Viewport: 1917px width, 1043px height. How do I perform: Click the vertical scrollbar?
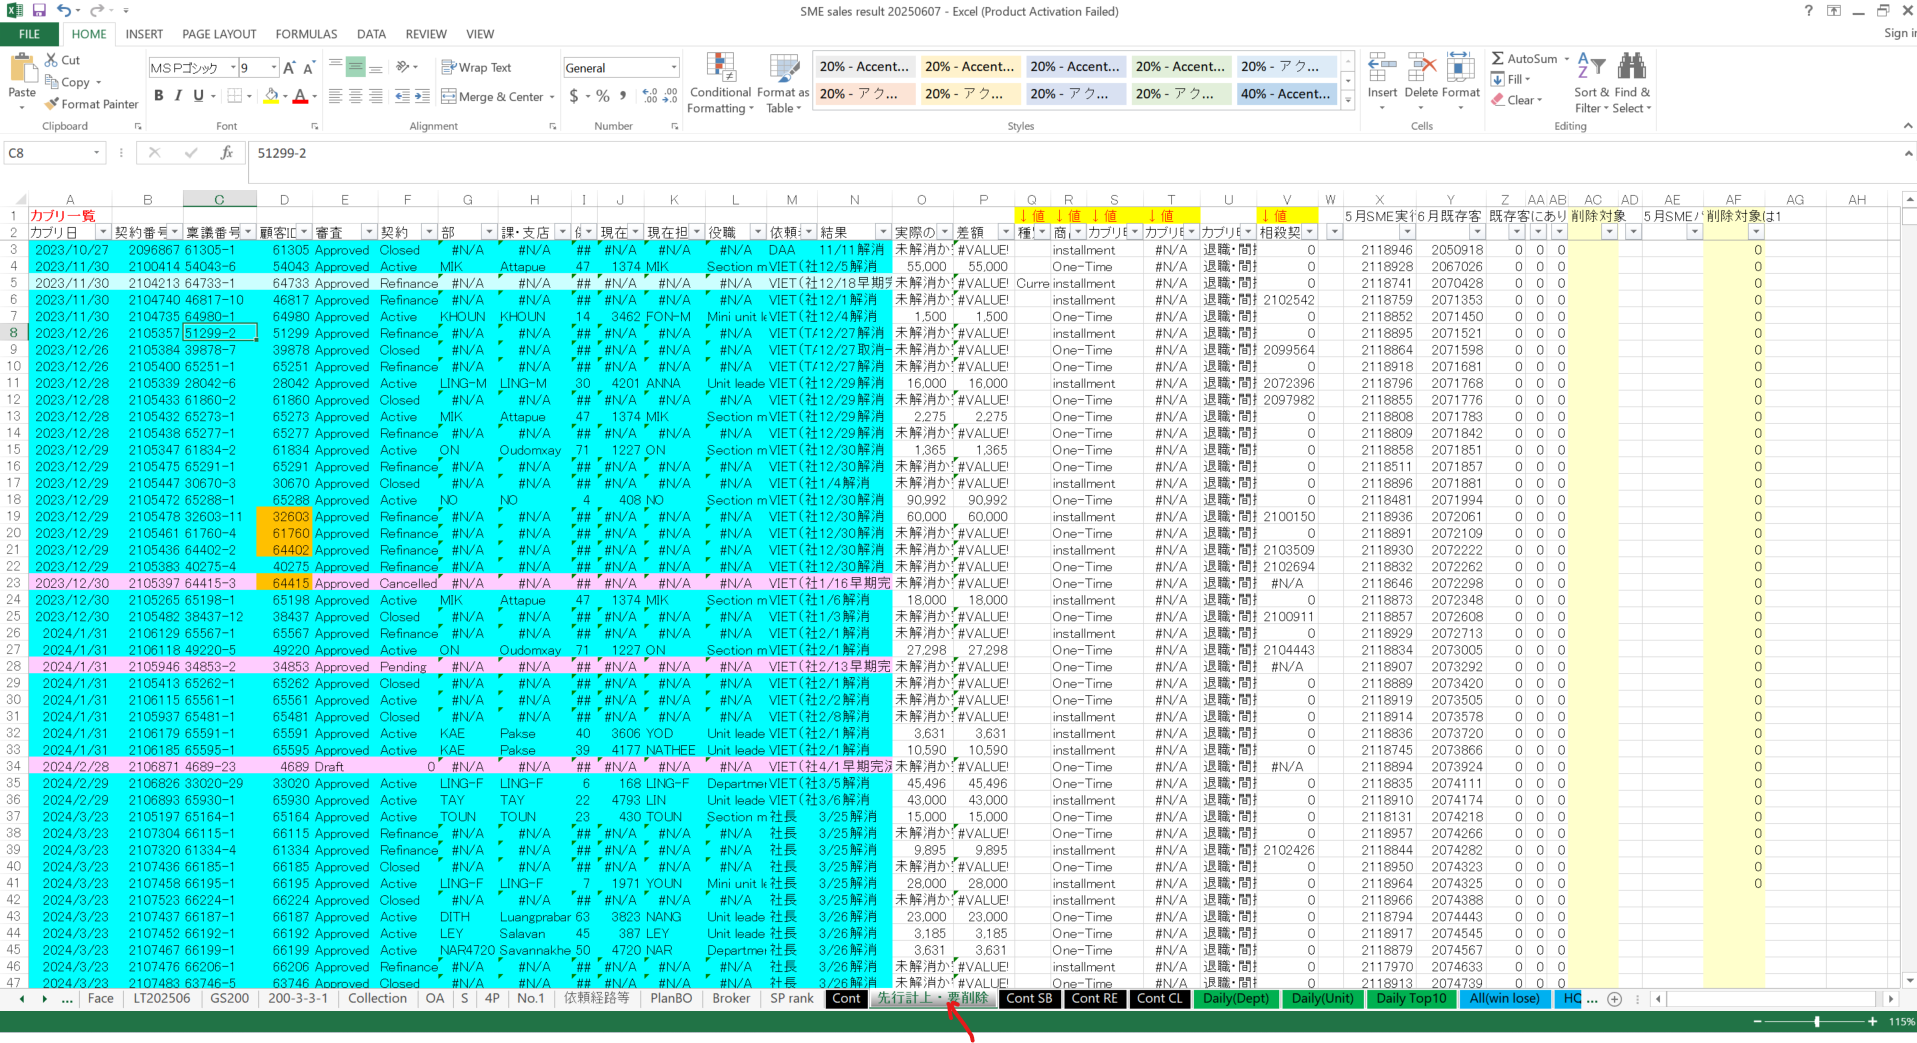pos(1908,590)
